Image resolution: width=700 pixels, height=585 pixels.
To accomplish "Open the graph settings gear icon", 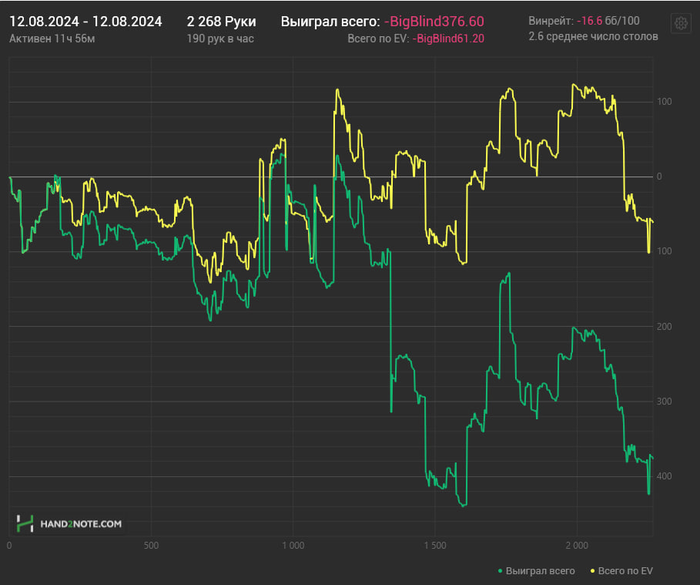I will 681,23.
